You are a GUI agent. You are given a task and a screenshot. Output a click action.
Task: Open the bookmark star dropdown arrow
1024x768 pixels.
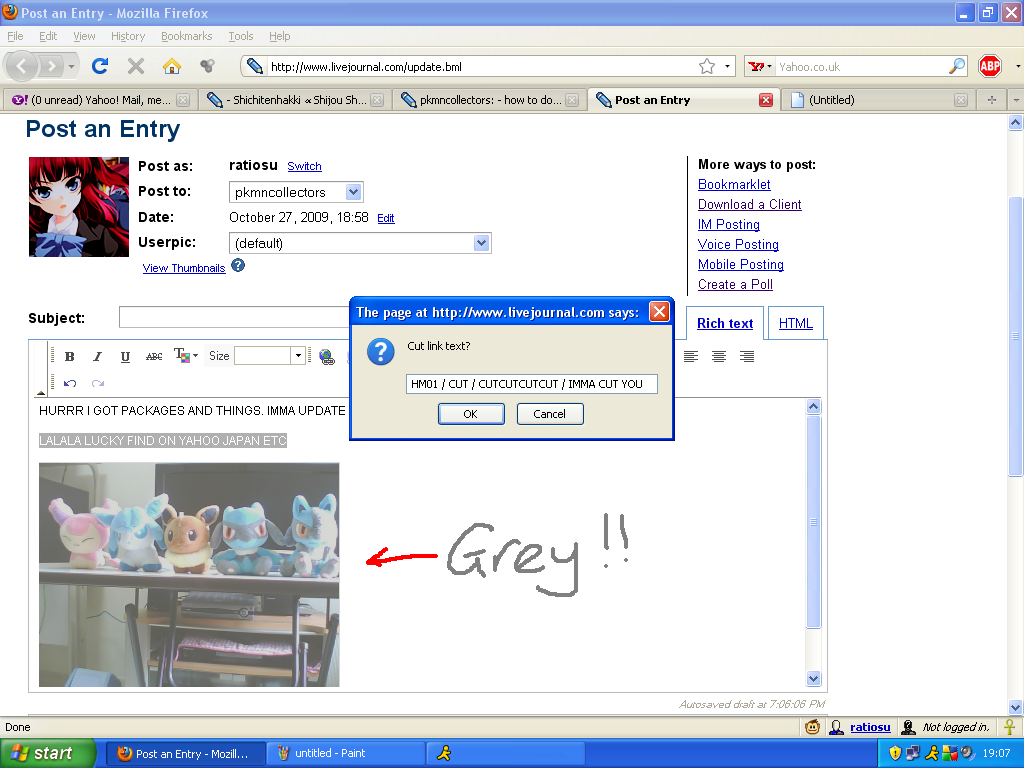(x=727, y=67)
